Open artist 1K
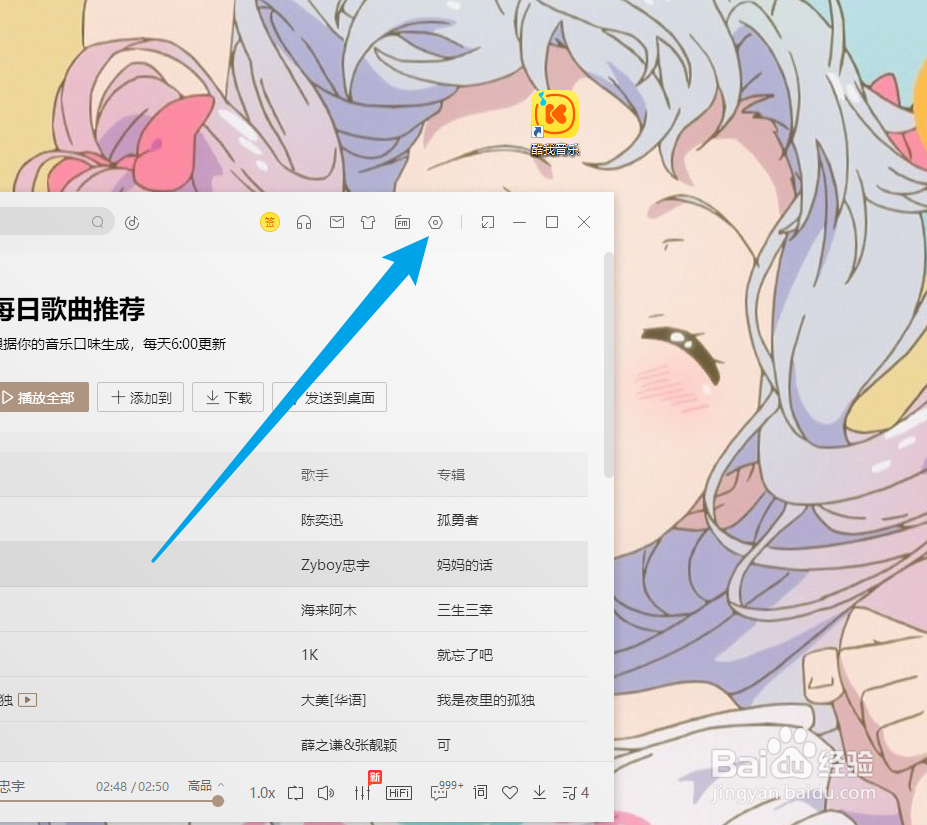Image resolution: width=927 pixels, height=825 pixels. (x=310, y=655)
